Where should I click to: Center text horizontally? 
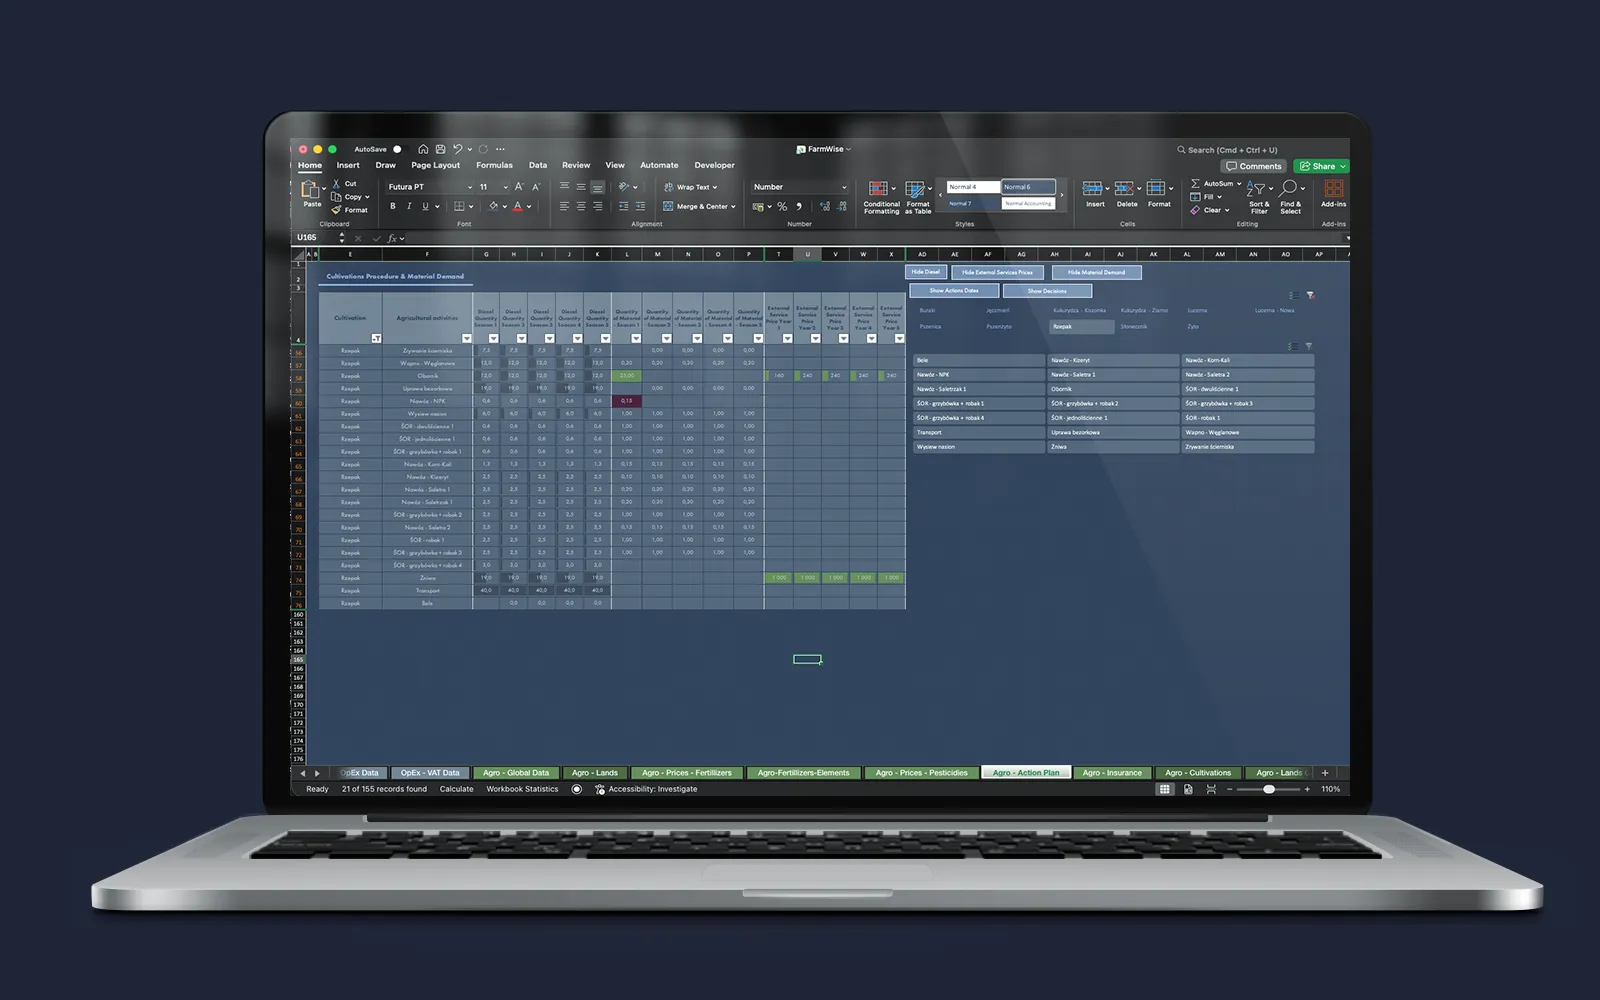[581, 206]
